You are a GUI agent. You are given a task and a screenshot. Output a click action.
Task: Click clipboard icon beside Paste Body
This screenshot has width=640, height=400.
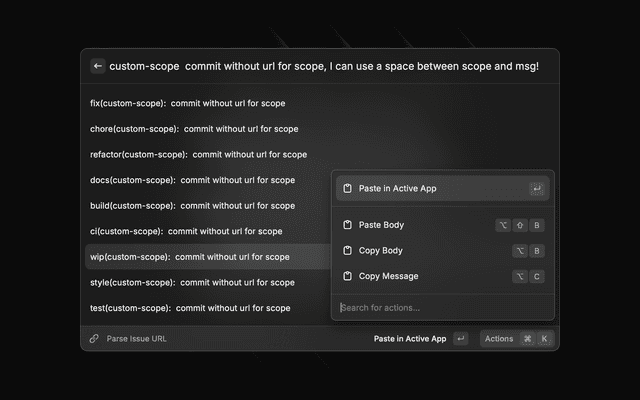[x=346, y=225]
